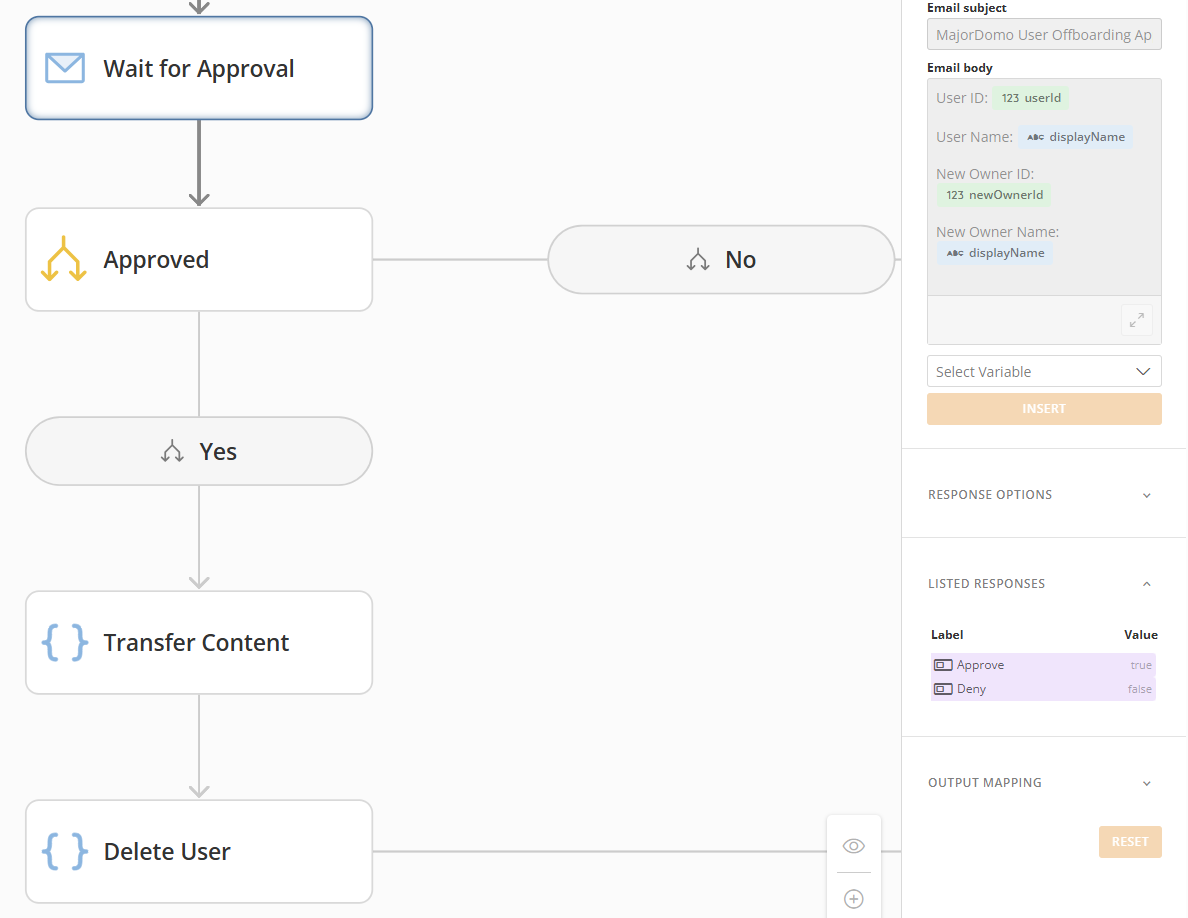Click the curly braces icon on Delete User
Image resolution: width=1188 pixels, height=918 pixels.
pos(64,851)
